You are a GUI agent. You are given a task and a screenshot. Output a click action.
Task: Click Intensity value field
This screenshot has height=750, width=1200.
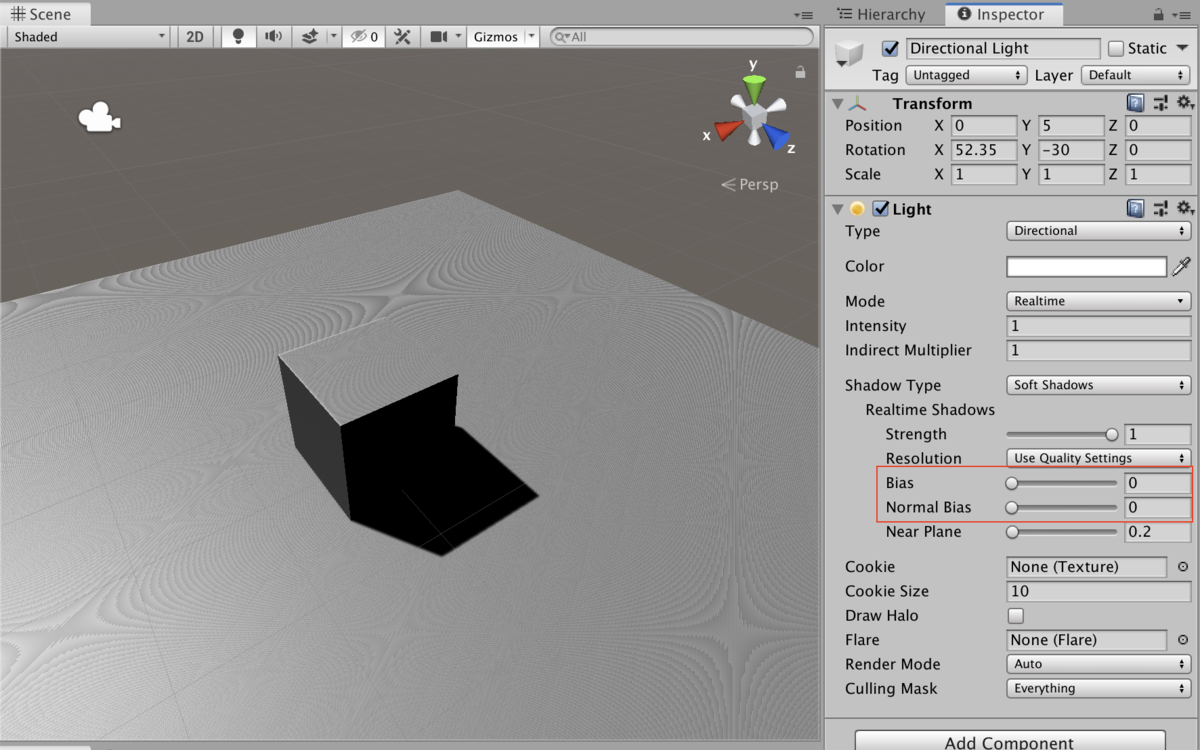coord(1098,326)
